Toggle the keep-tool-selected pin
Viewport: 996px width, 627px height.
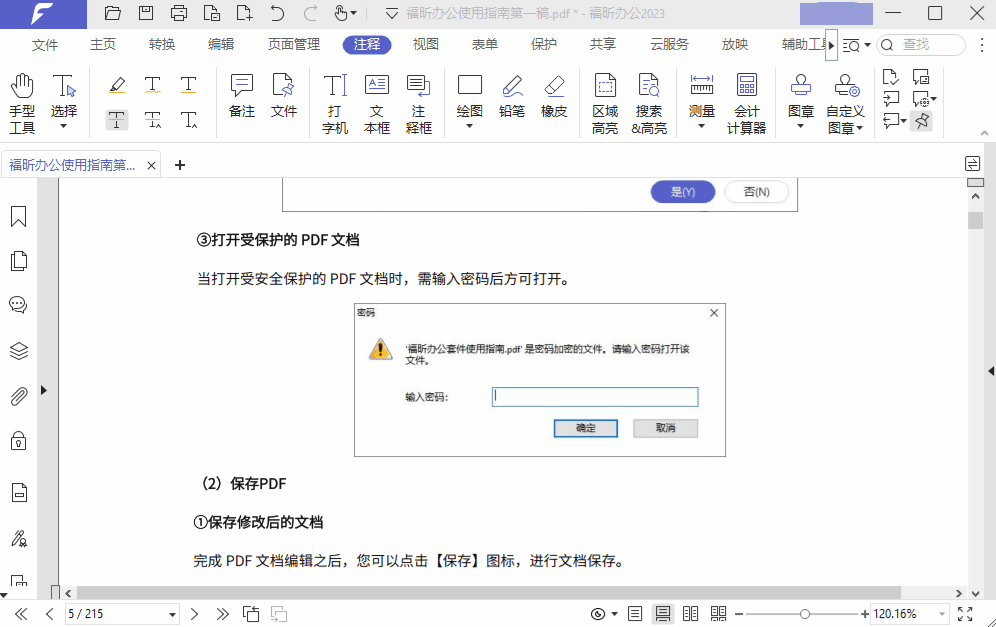coord(921,120)
